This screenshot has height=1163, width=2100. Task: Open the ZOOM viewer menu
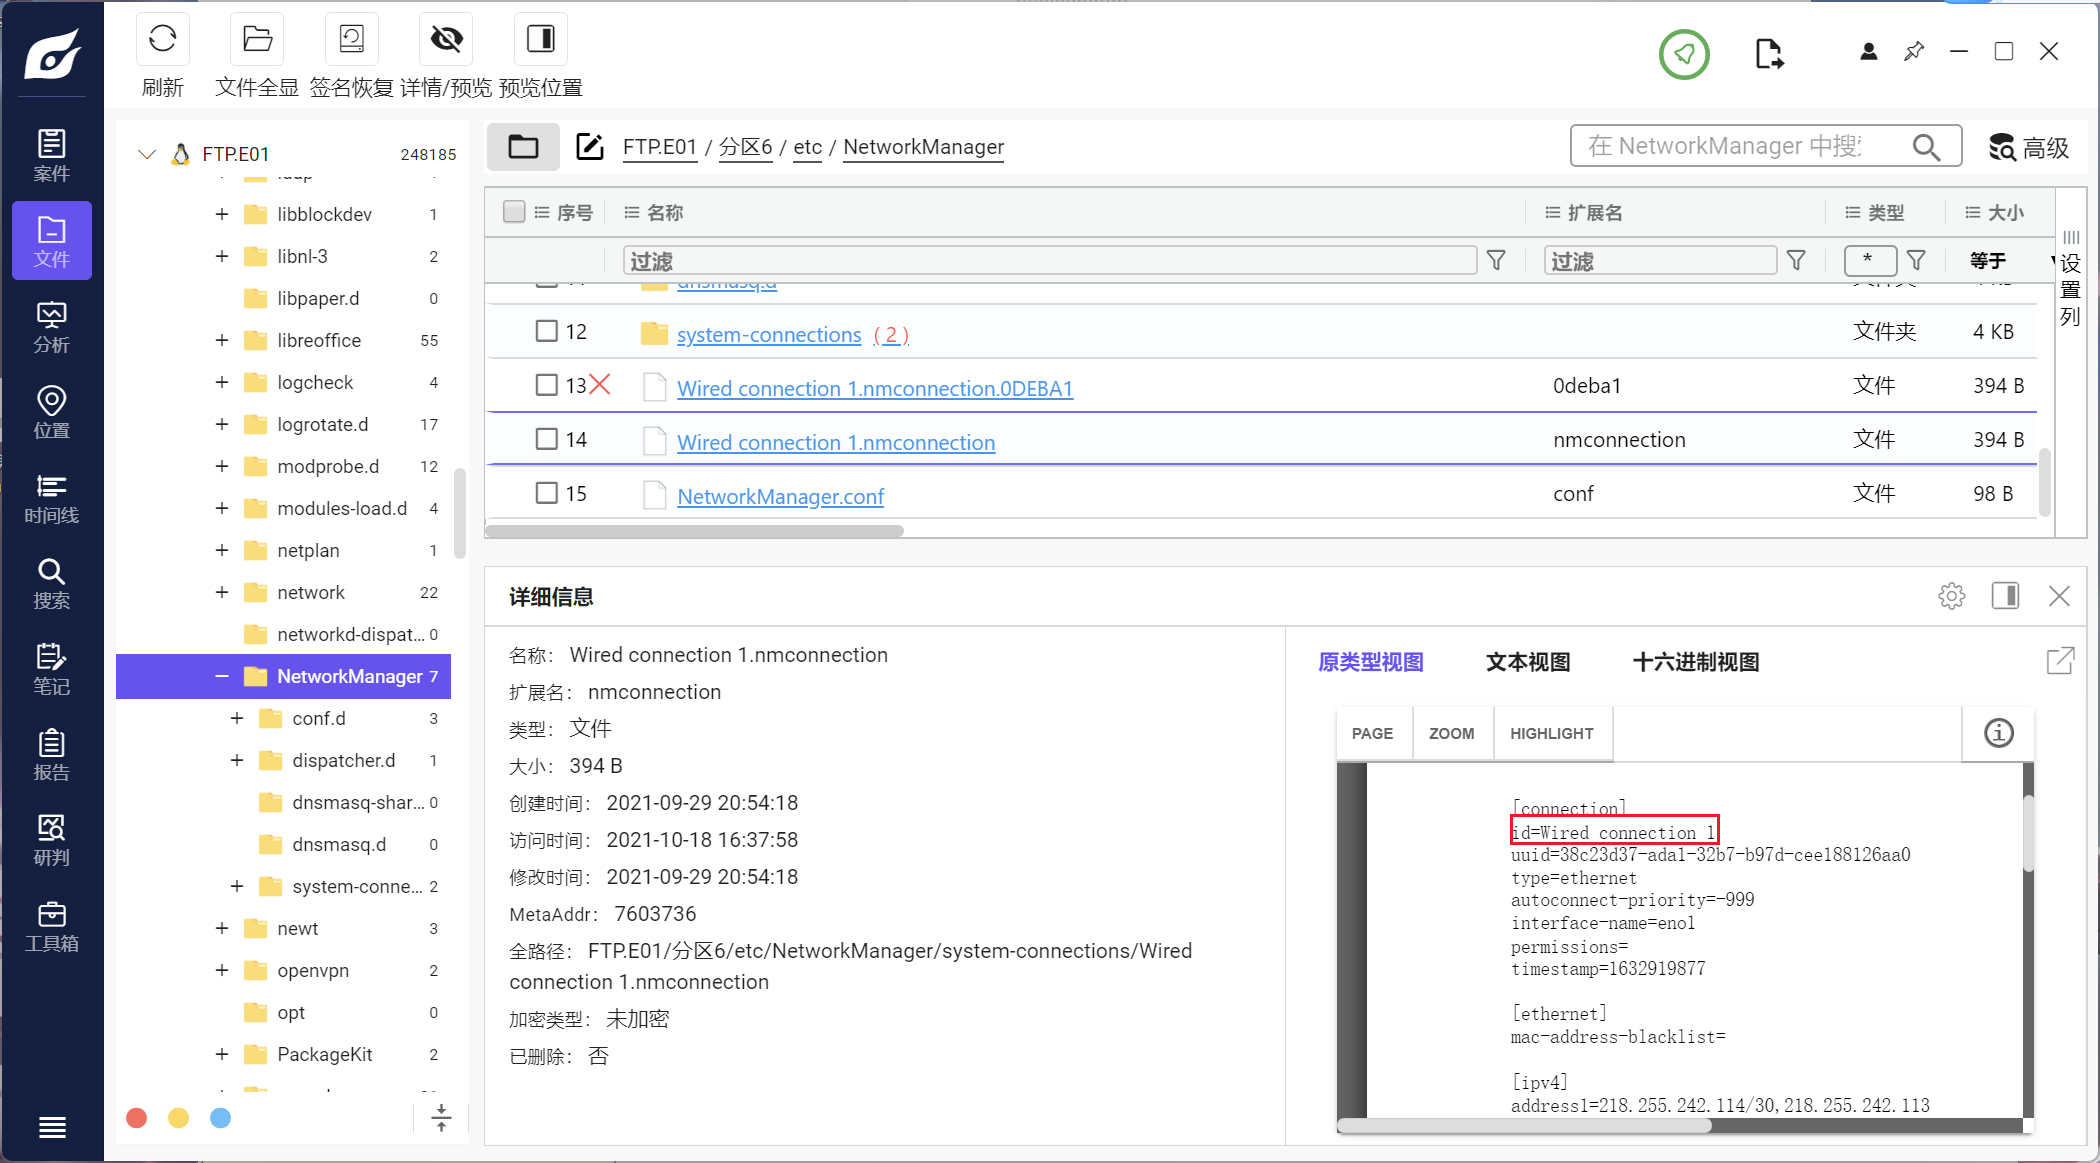point(1452,733)
